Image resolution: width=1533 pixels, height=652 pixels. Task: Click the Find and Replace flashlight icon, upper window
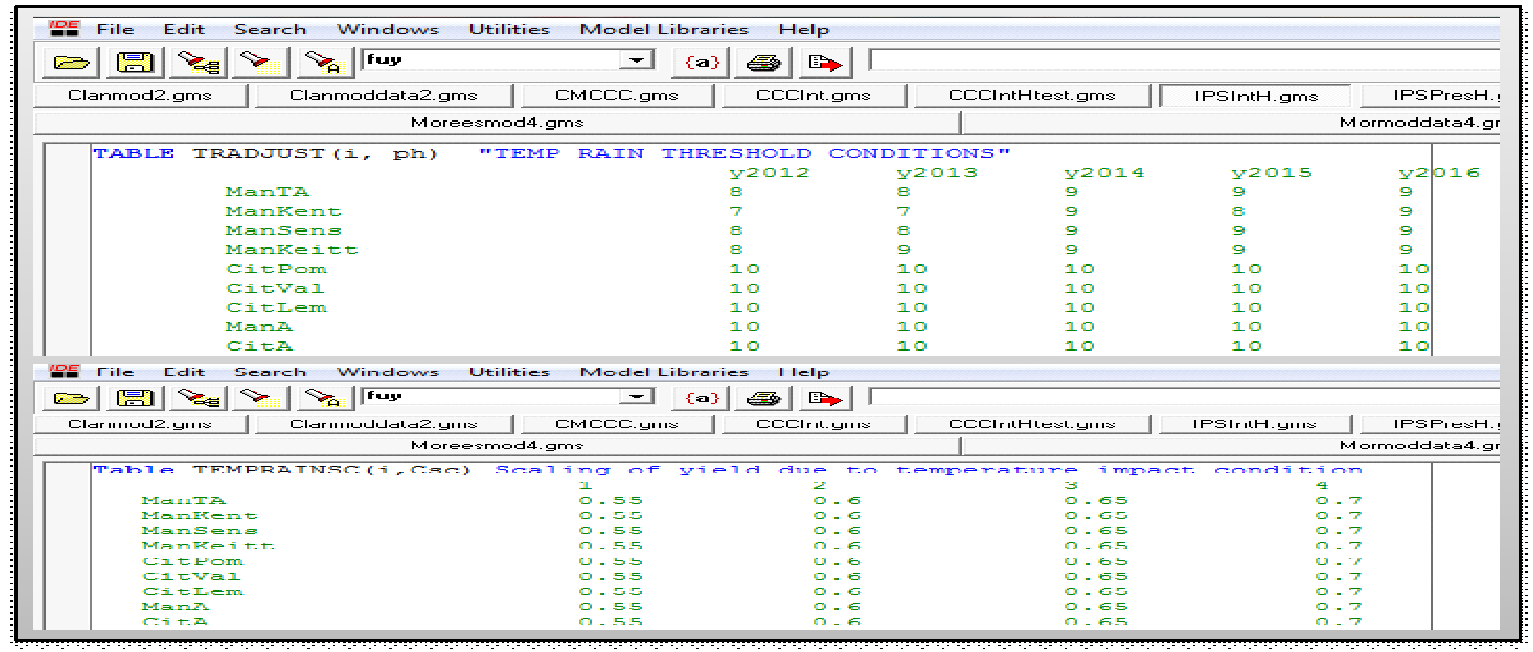(326, 63)
